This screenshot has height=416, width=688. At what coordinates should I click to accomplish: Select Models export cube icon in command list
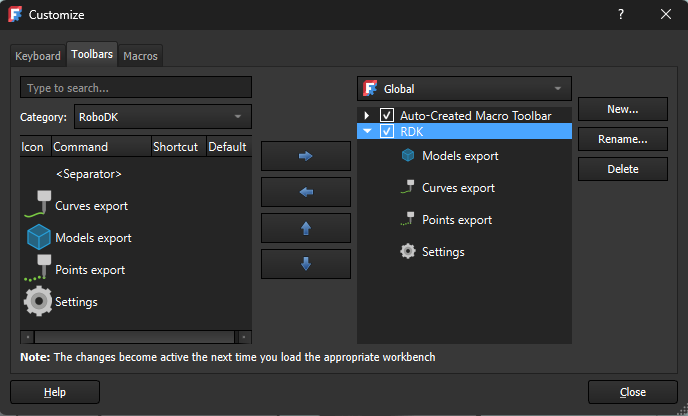pos(37,238)
